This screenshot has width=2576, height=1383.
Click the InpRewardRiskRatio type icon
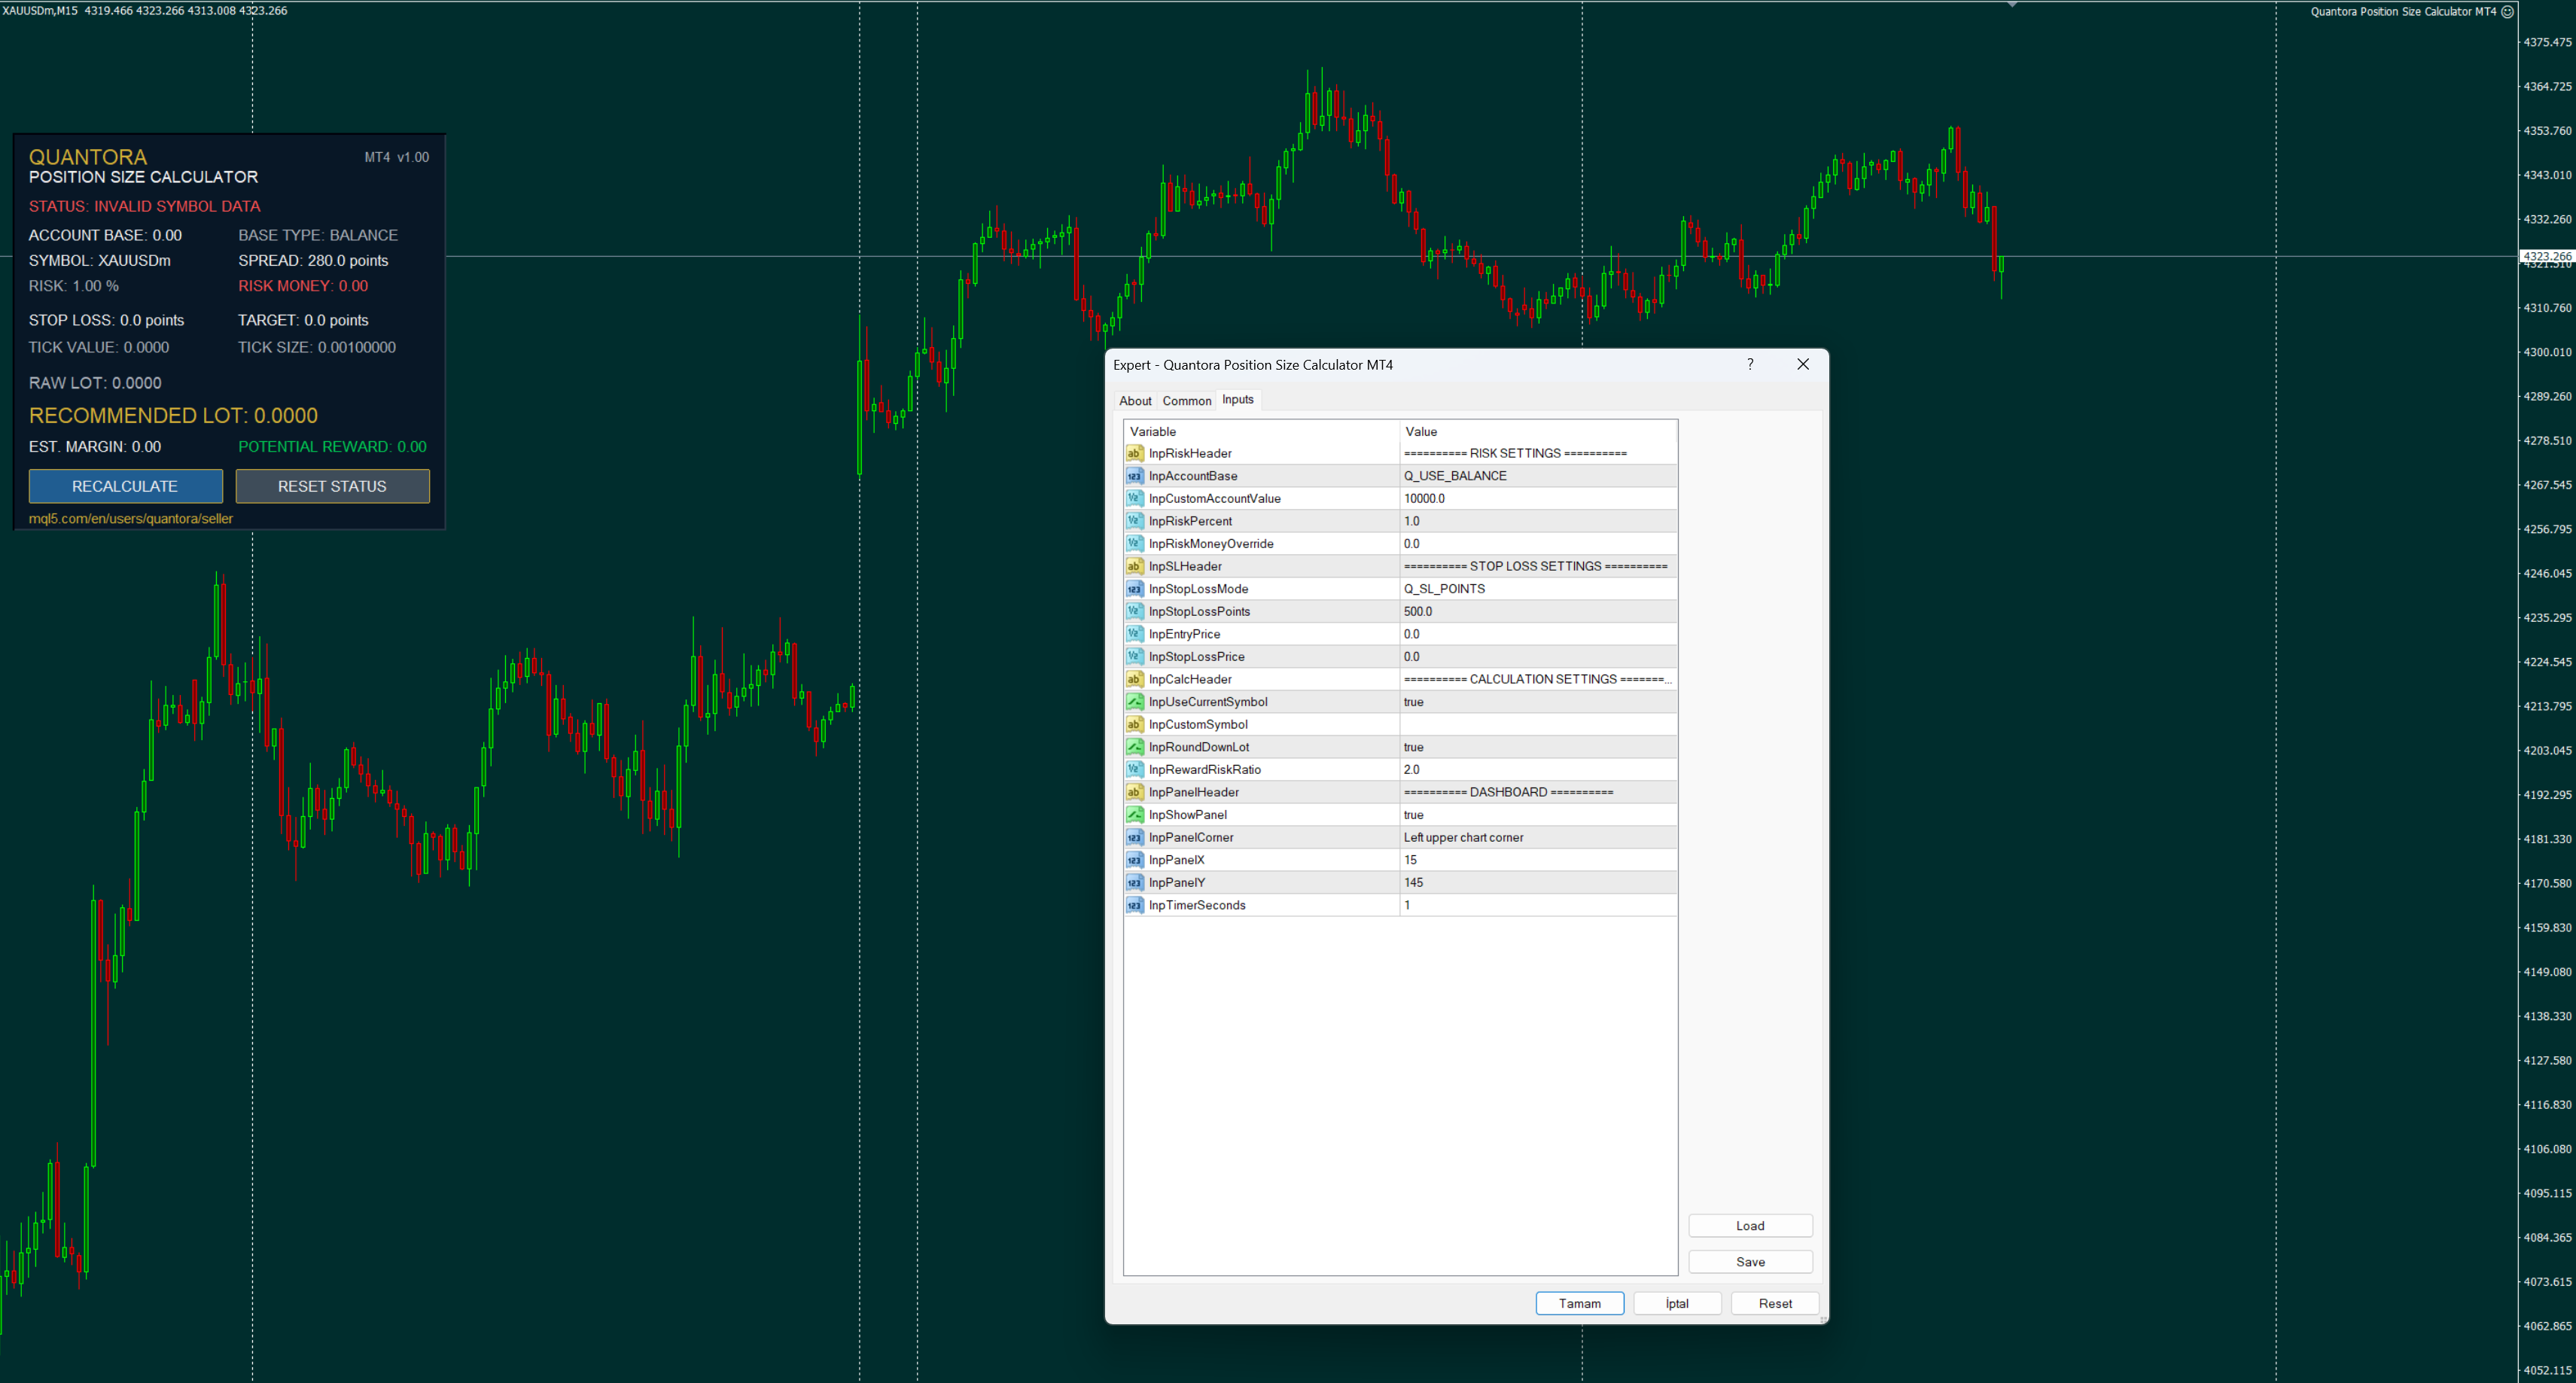[1134, 769]
